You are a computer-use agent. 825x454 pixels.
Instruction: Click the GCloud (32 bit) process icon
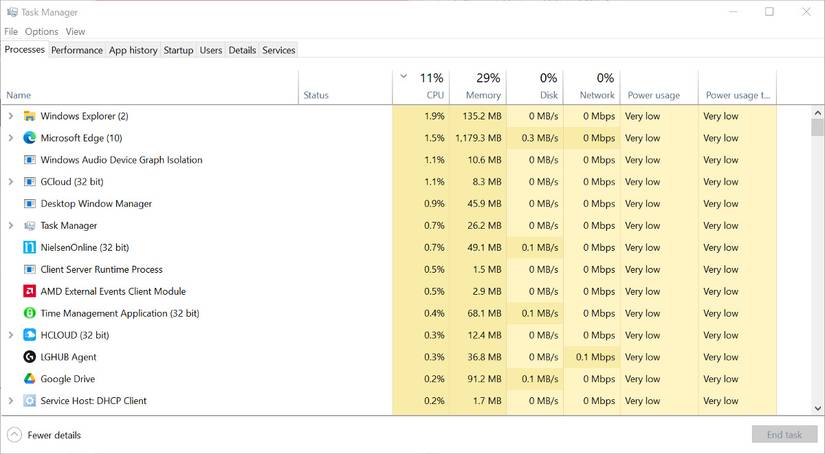pos(29,182)
